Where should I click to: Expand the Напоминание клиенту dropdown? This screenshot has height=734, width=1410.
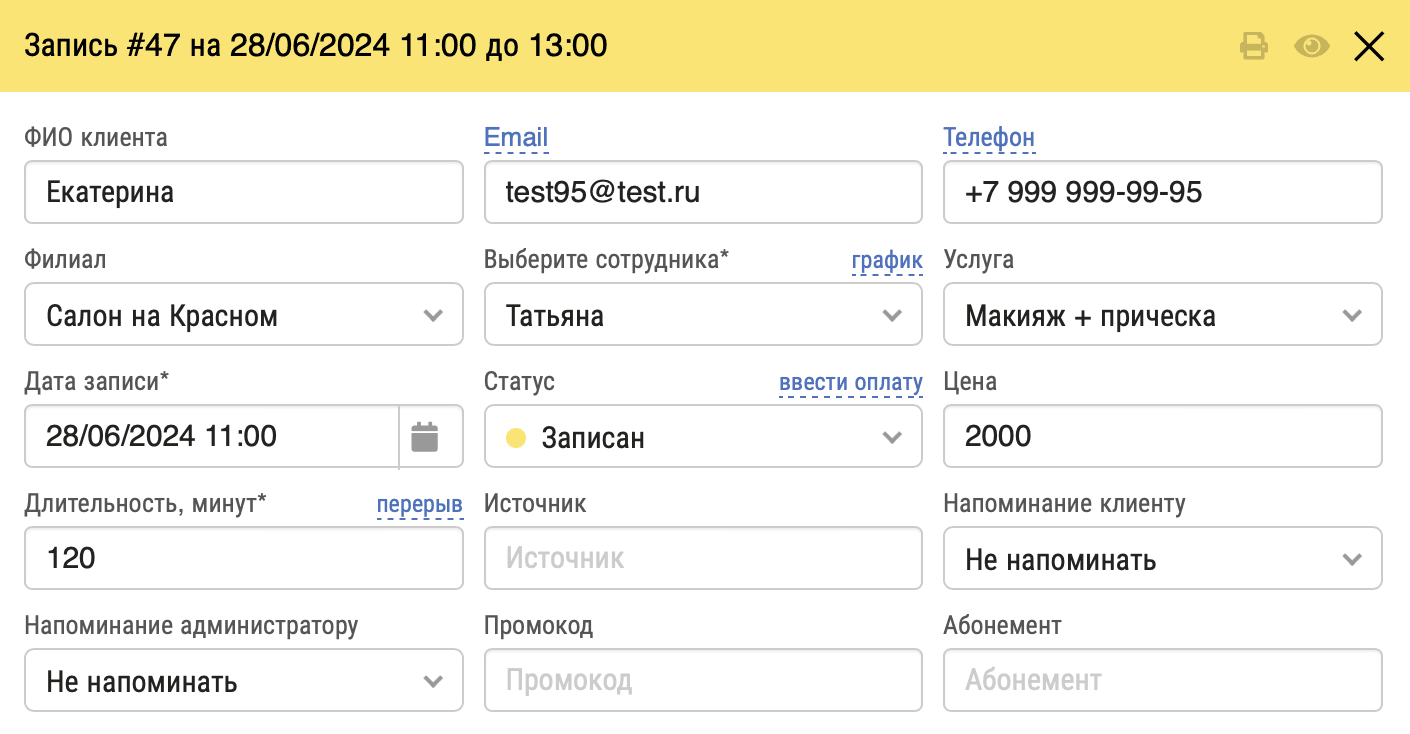1162,559
